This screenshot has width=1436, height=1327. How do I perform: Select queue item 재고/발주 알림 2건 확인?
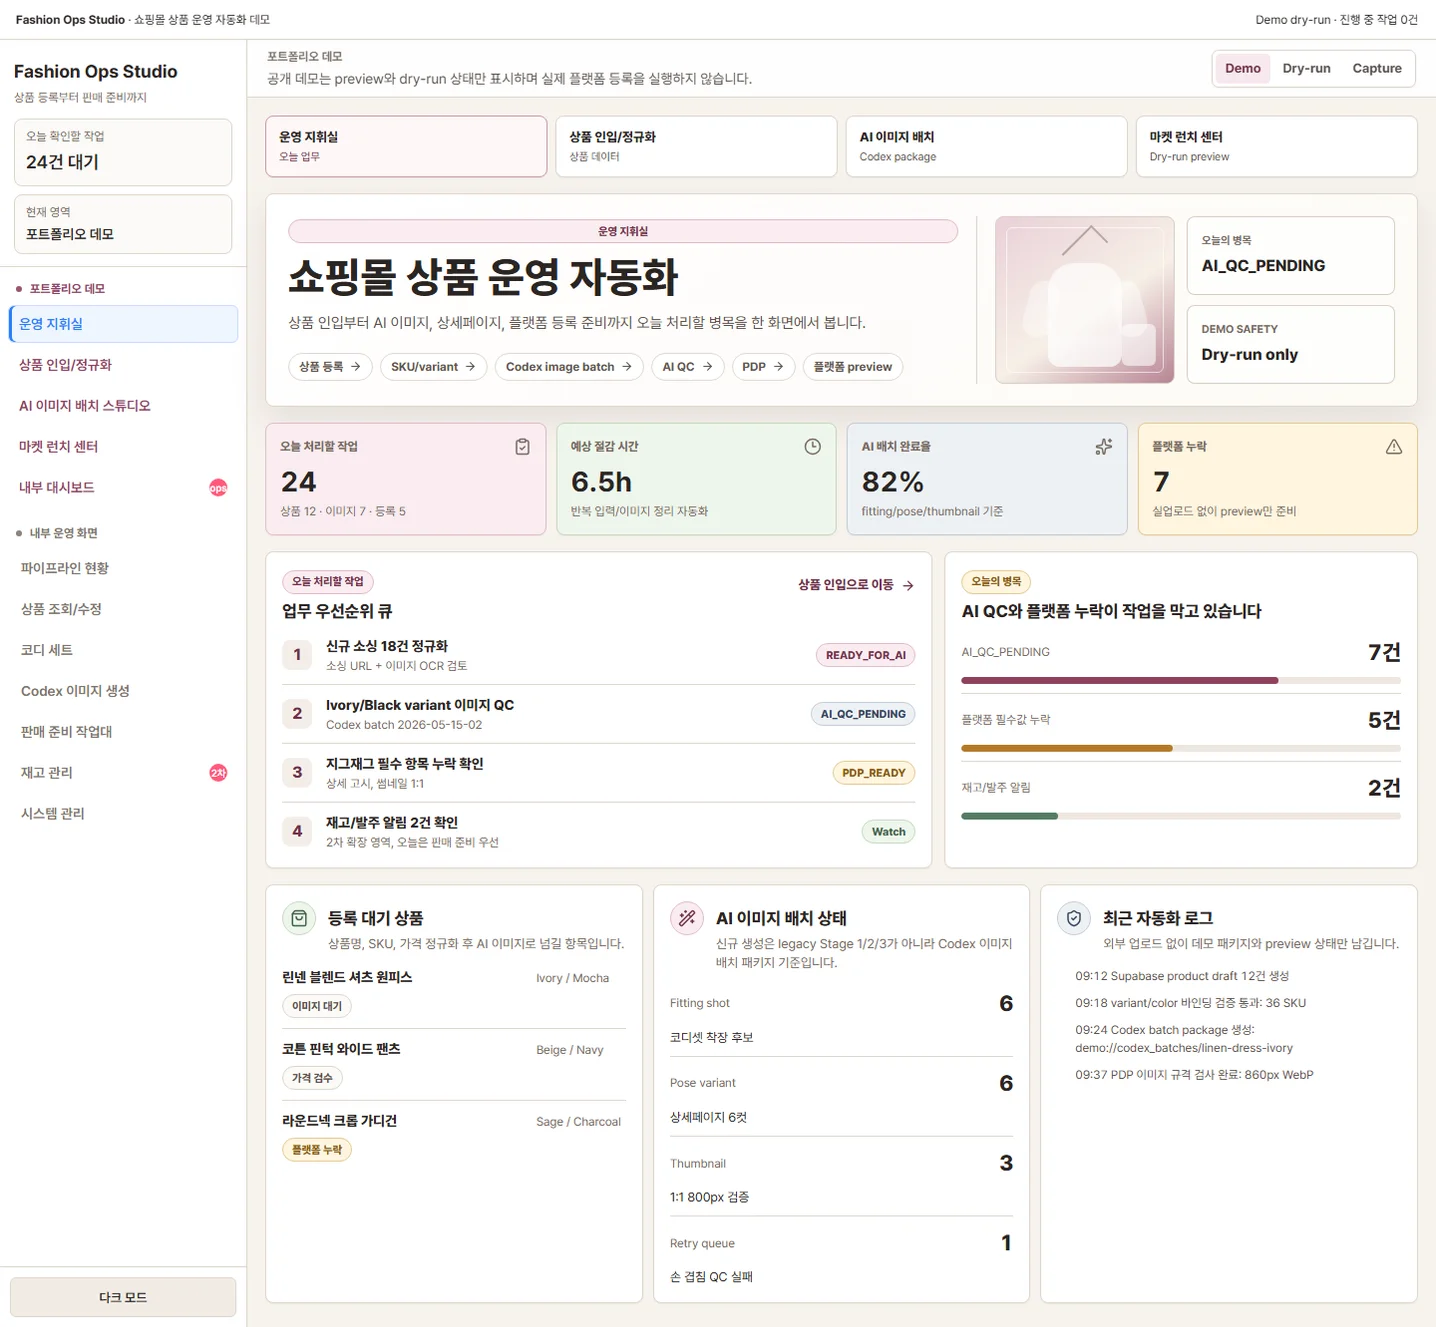point(598,832)
